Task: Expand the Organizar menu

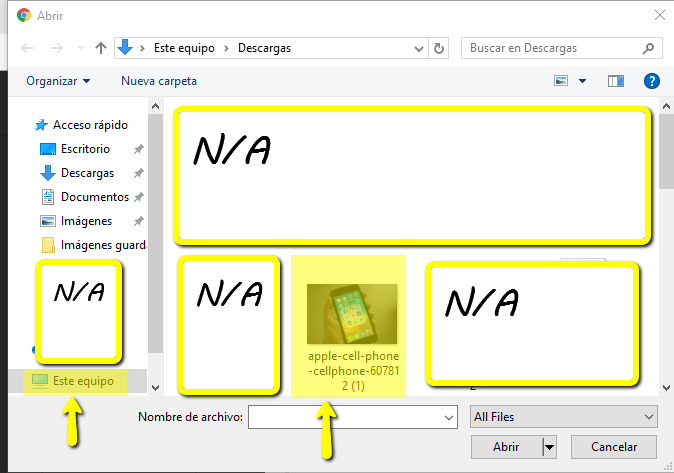Action: pos(58,81)
